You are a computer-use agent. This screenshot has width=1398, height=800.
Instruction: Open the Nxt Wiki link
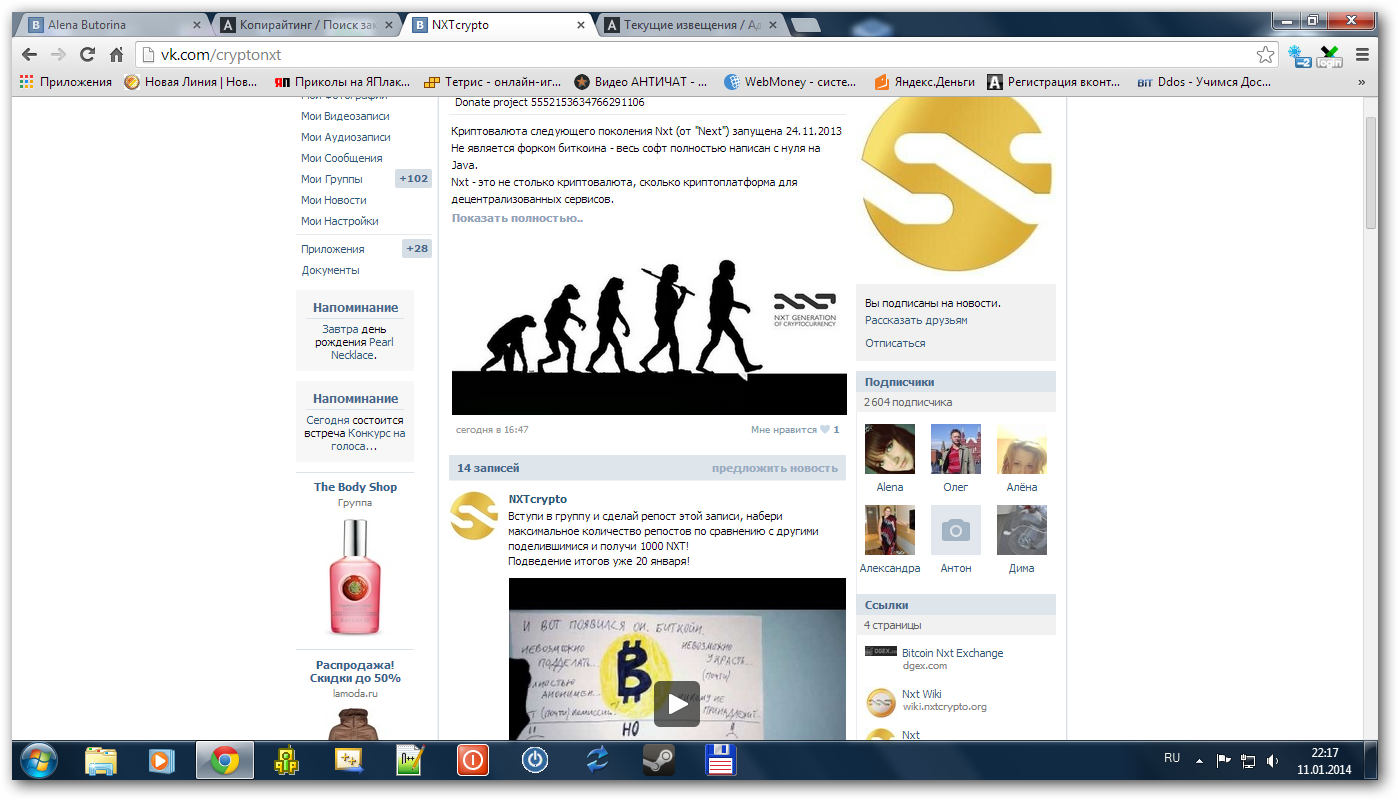click(921, 694)
